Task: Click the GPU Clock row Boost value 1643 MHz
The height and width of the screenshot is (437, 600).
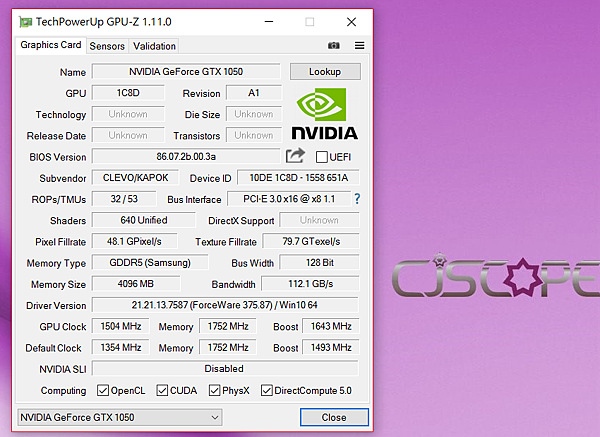Action: click(x=331, y=326)
